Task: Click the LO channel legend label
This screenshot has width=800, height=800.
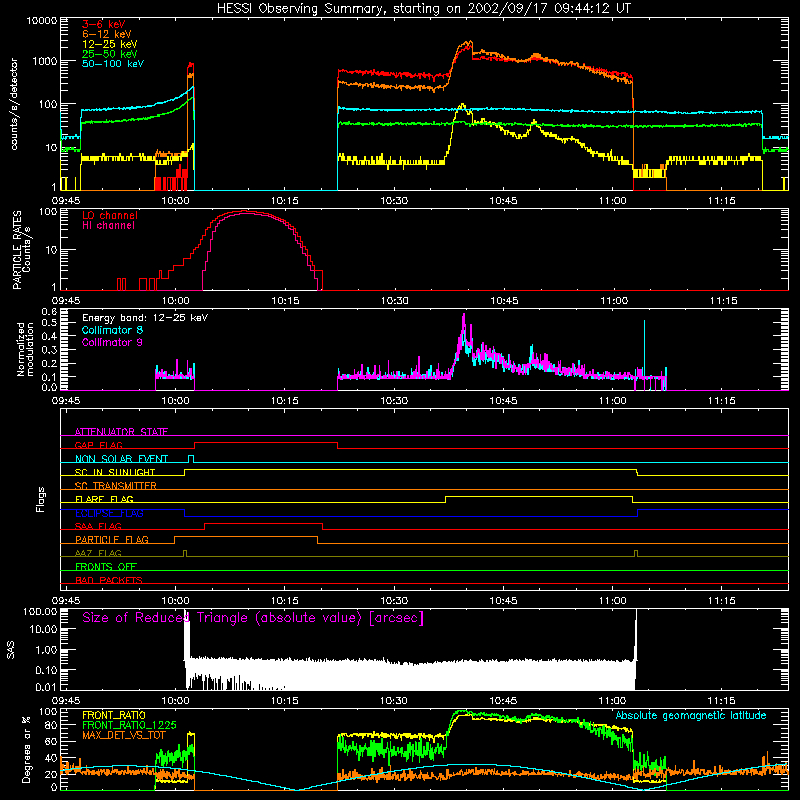Action: (110, 216)
